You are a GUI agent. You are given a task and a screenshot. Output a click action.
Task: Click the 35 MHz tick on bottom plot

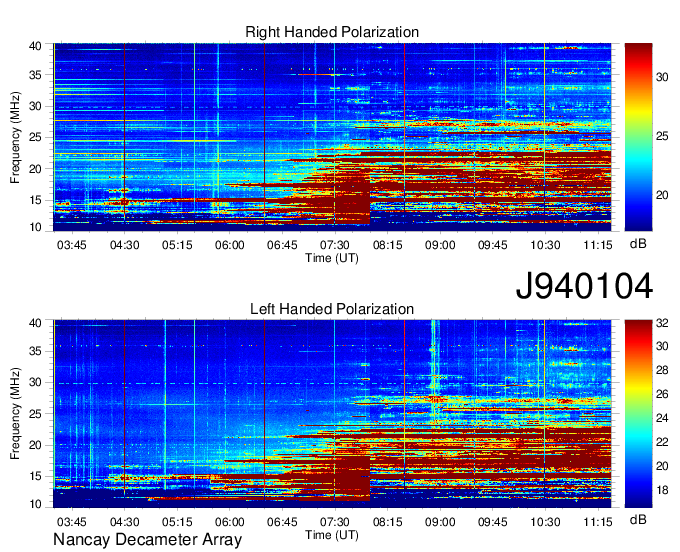pos(35,351)
